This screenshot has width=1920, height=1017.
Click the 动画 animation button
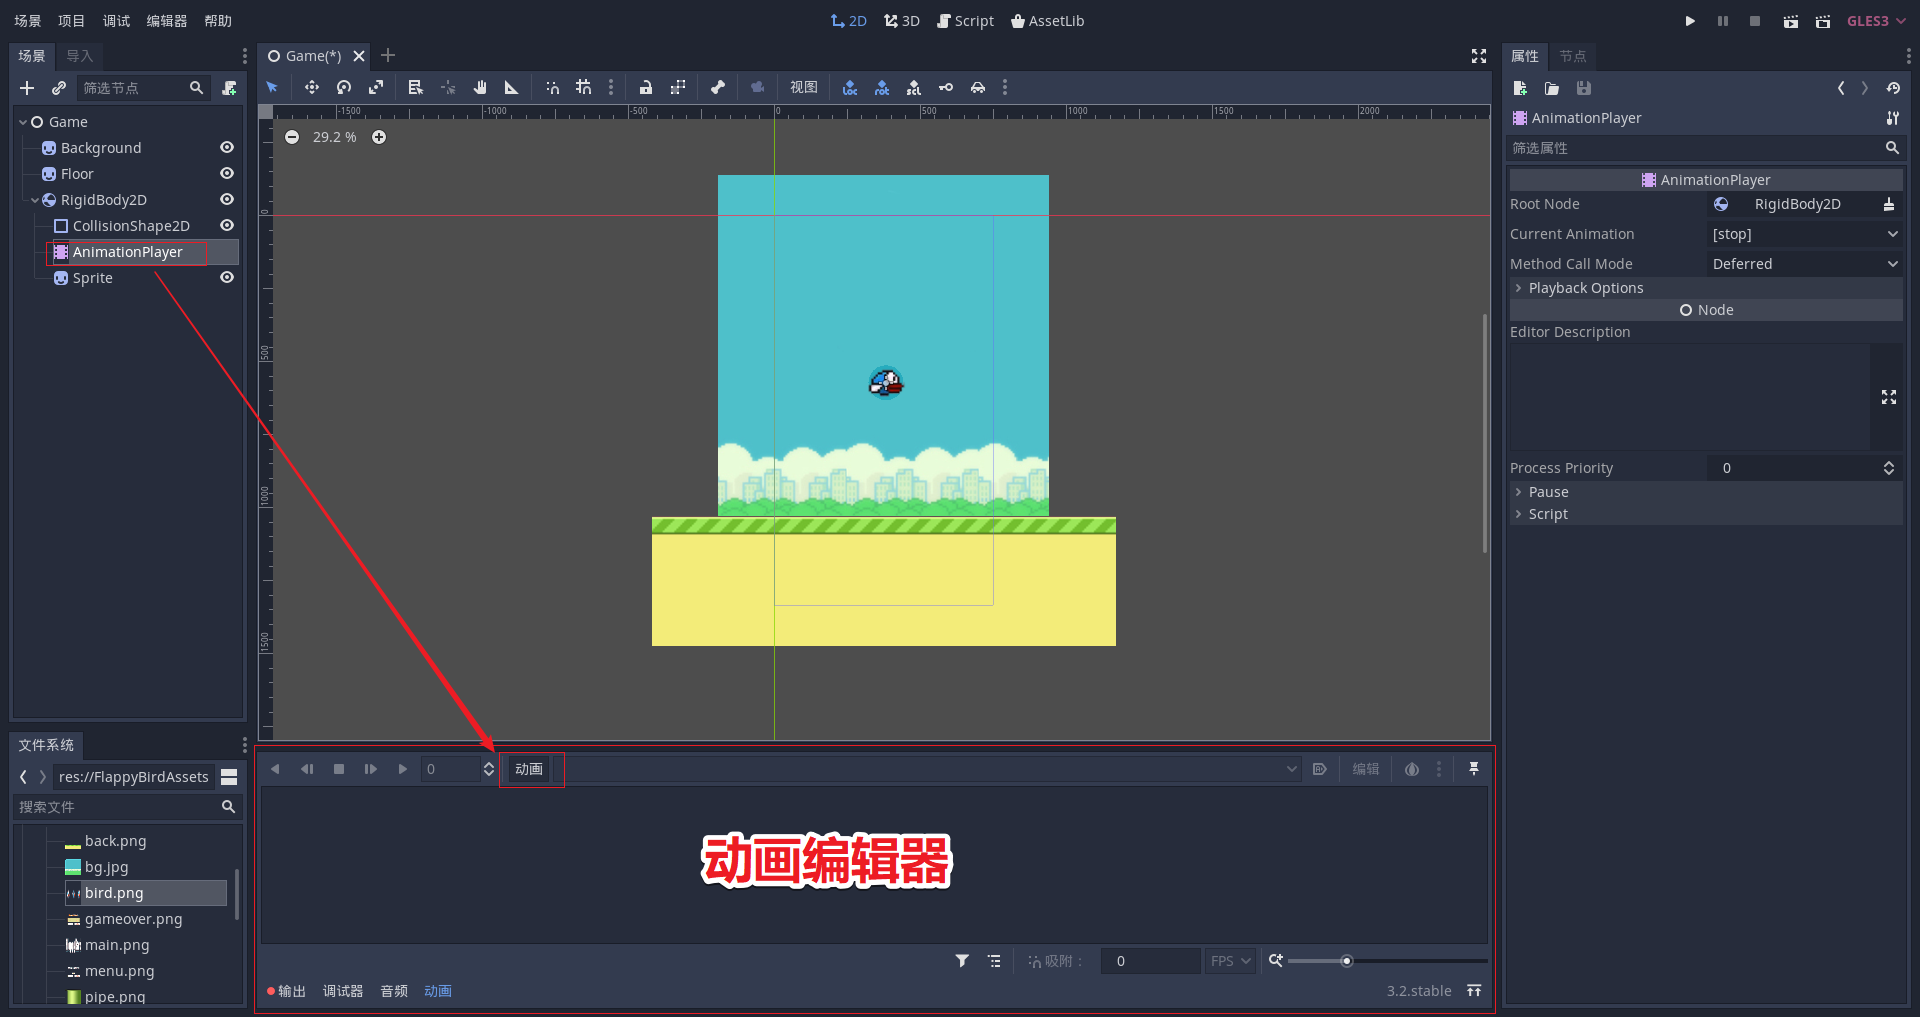point(529,769)
